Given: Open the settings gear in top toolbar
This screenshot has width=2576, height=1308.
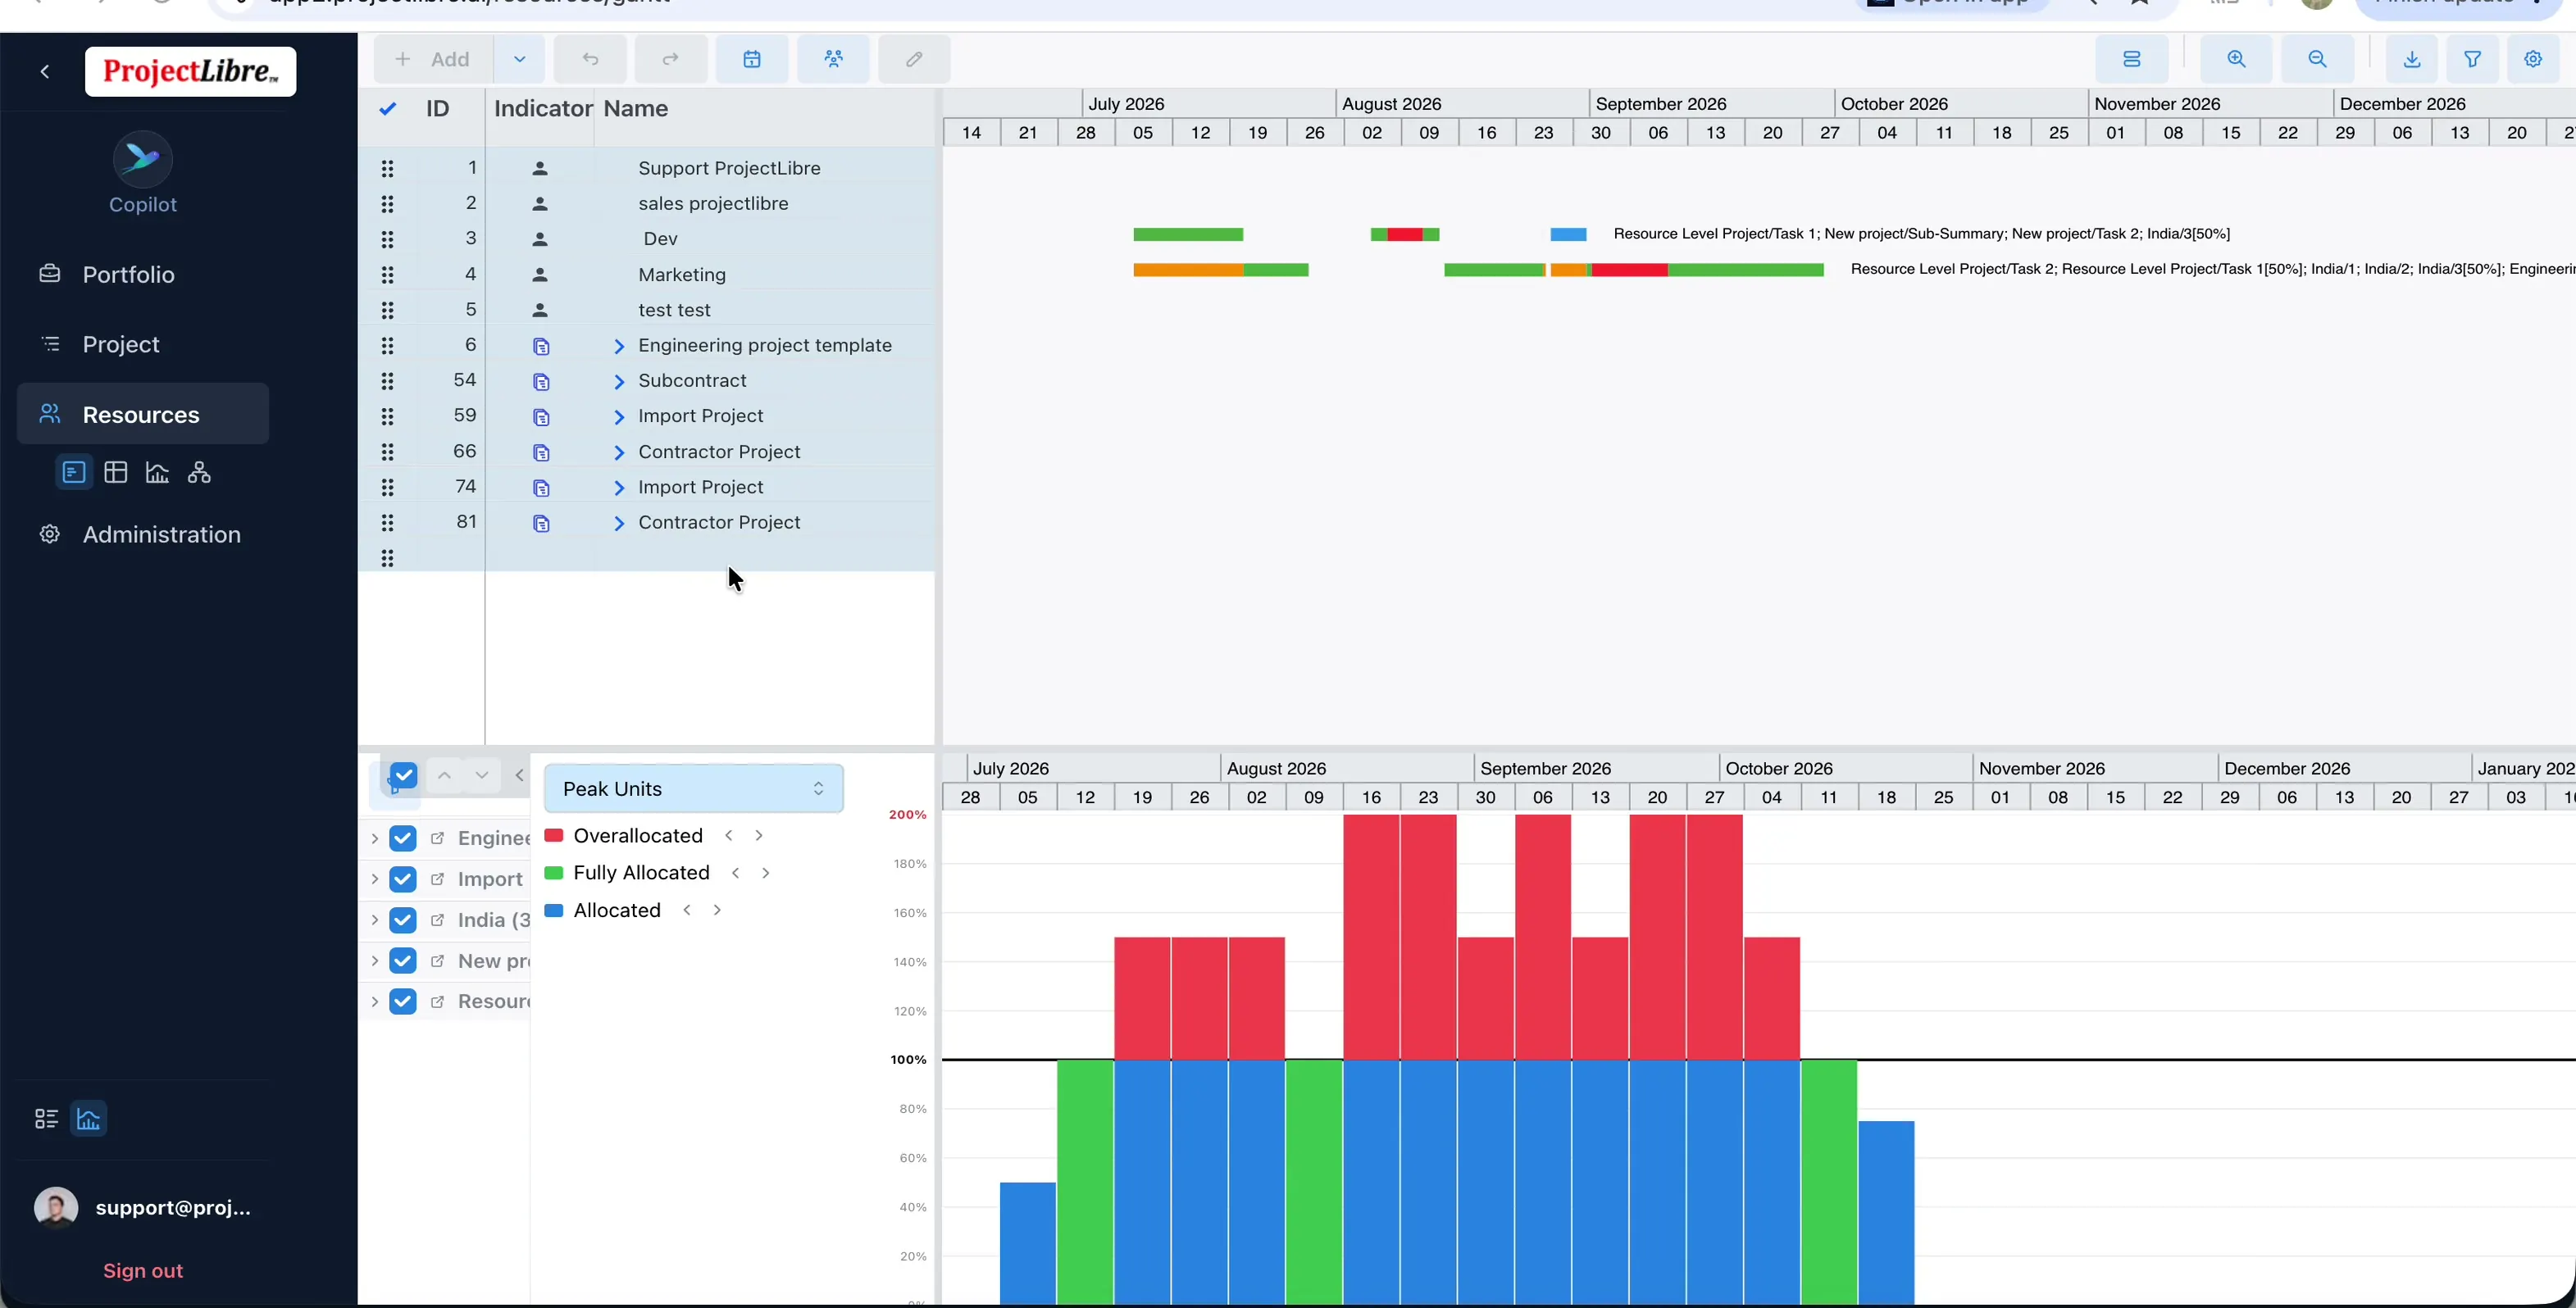Looking at the screenshot, I should [x=2533, y=60].
